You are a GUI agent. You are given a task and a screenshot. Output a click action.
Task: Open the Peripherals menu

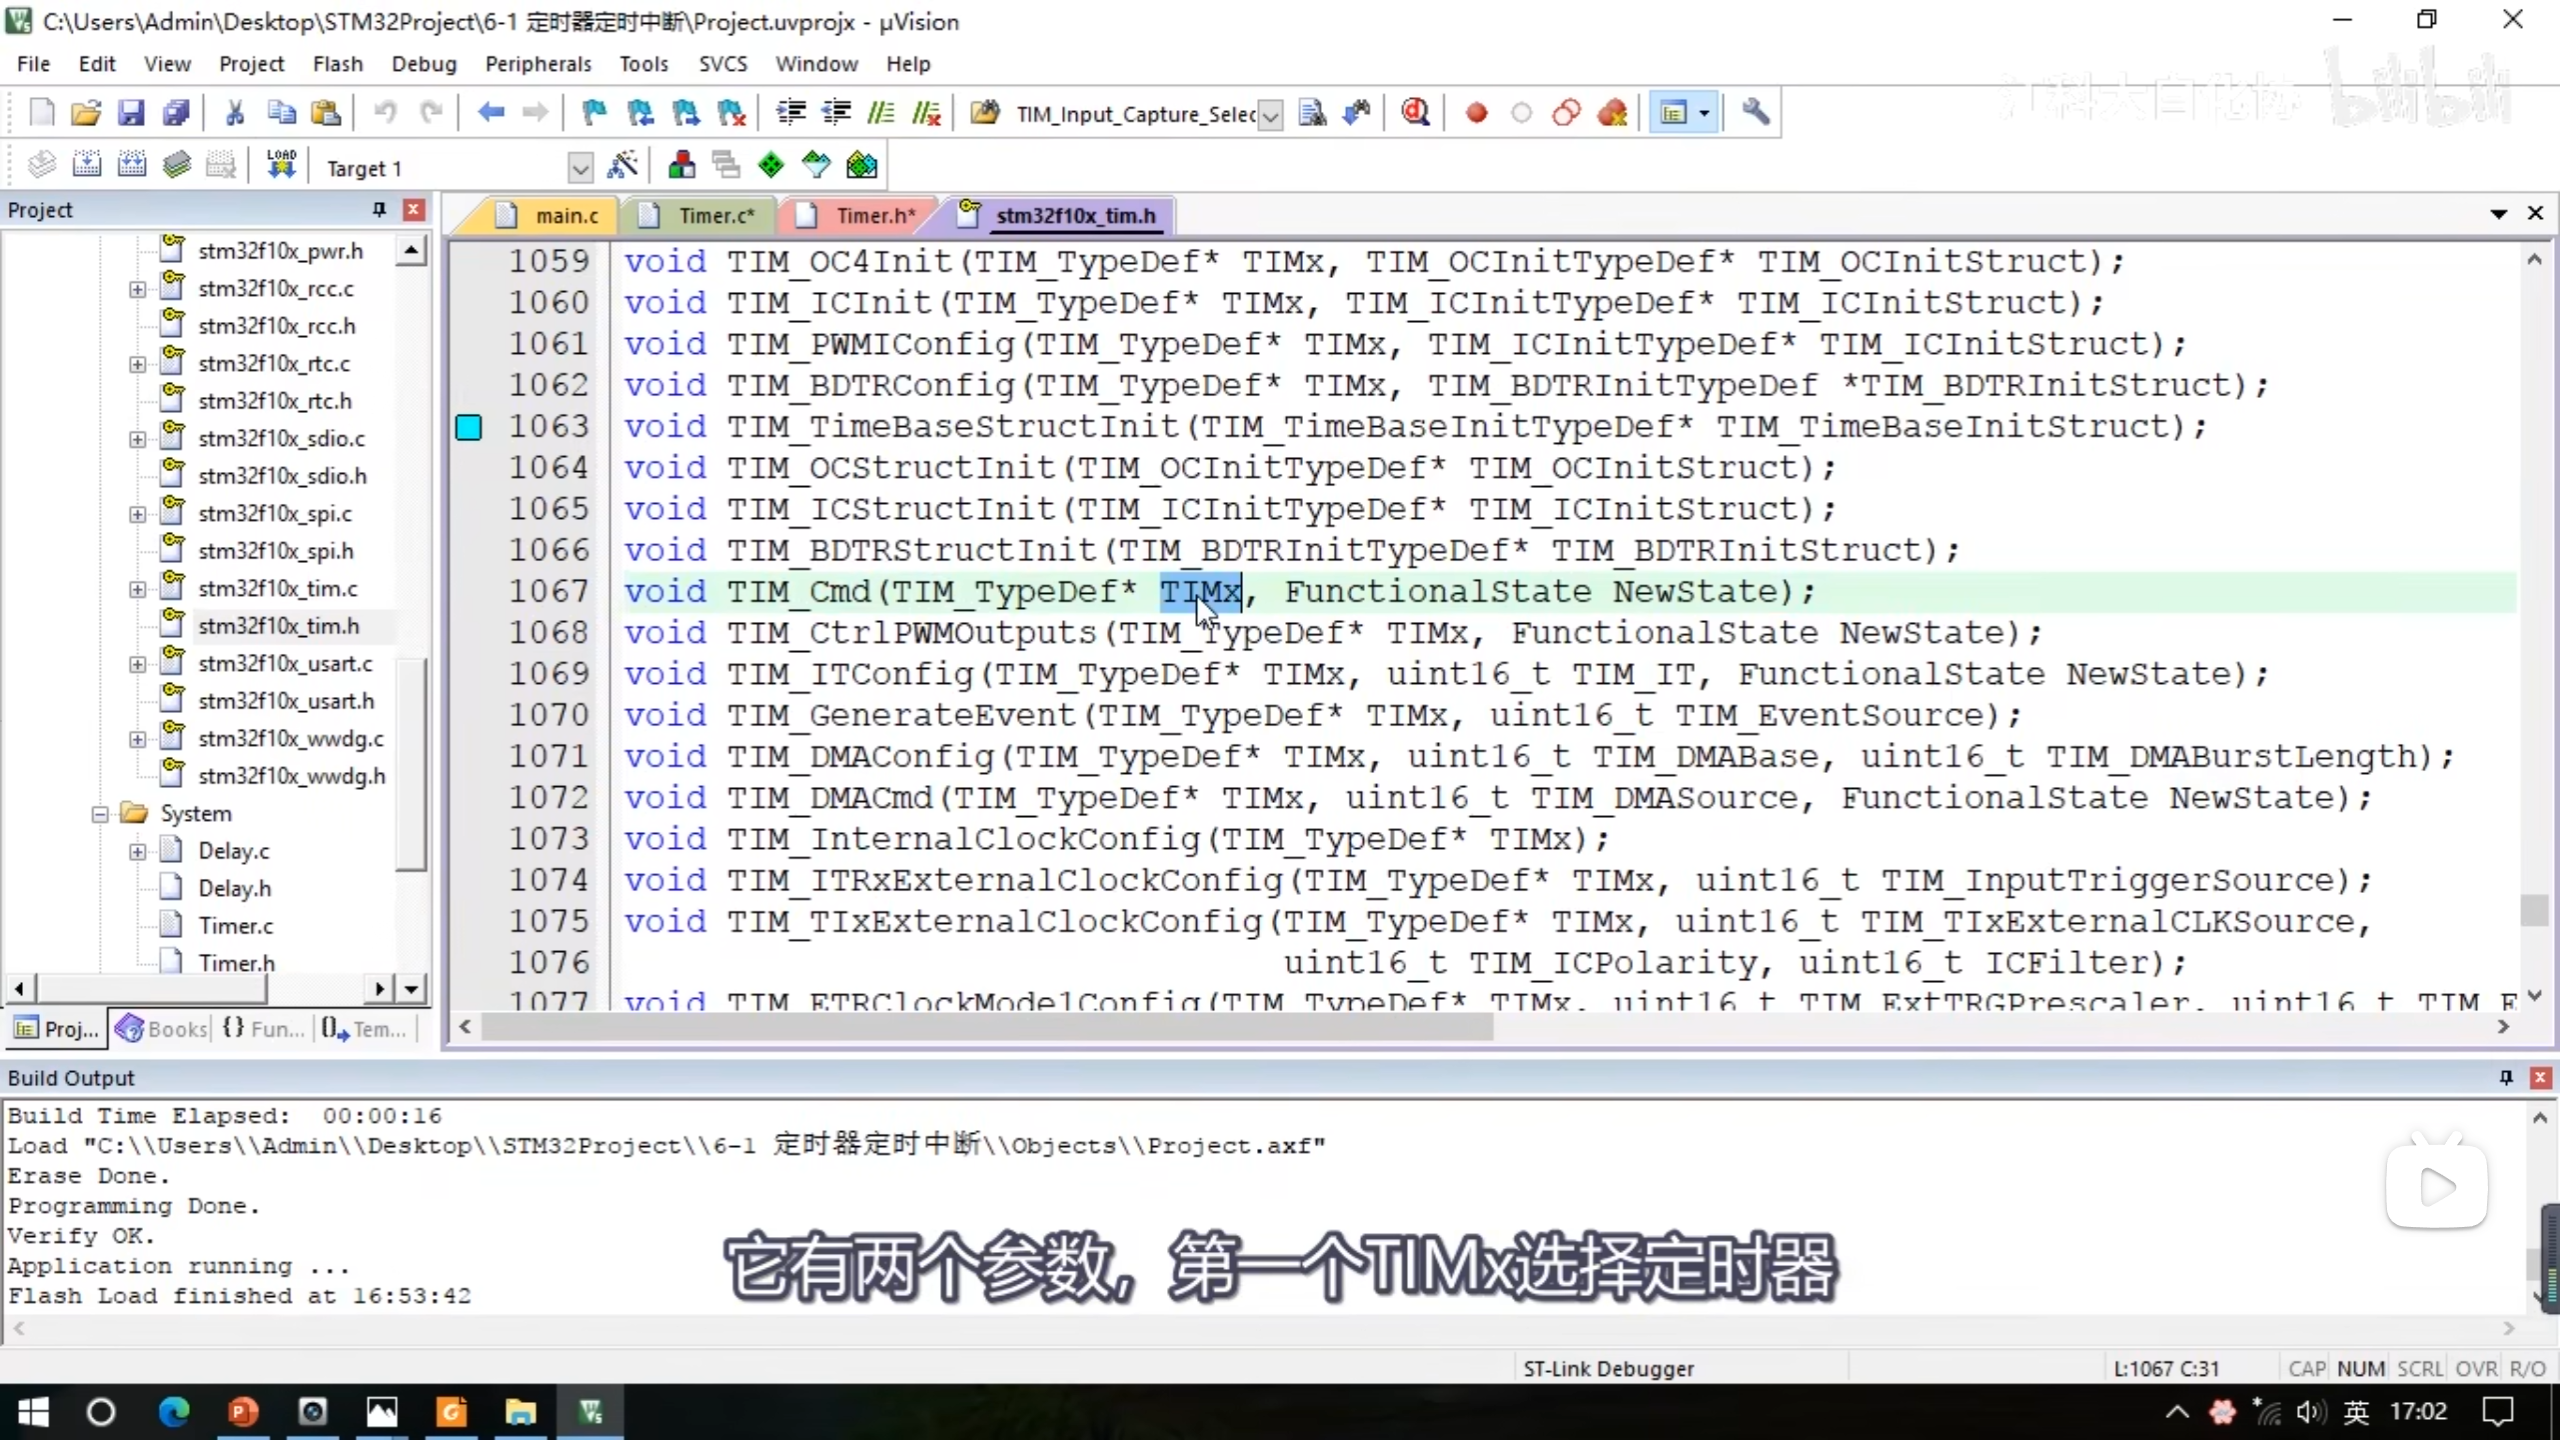(538, 64)
